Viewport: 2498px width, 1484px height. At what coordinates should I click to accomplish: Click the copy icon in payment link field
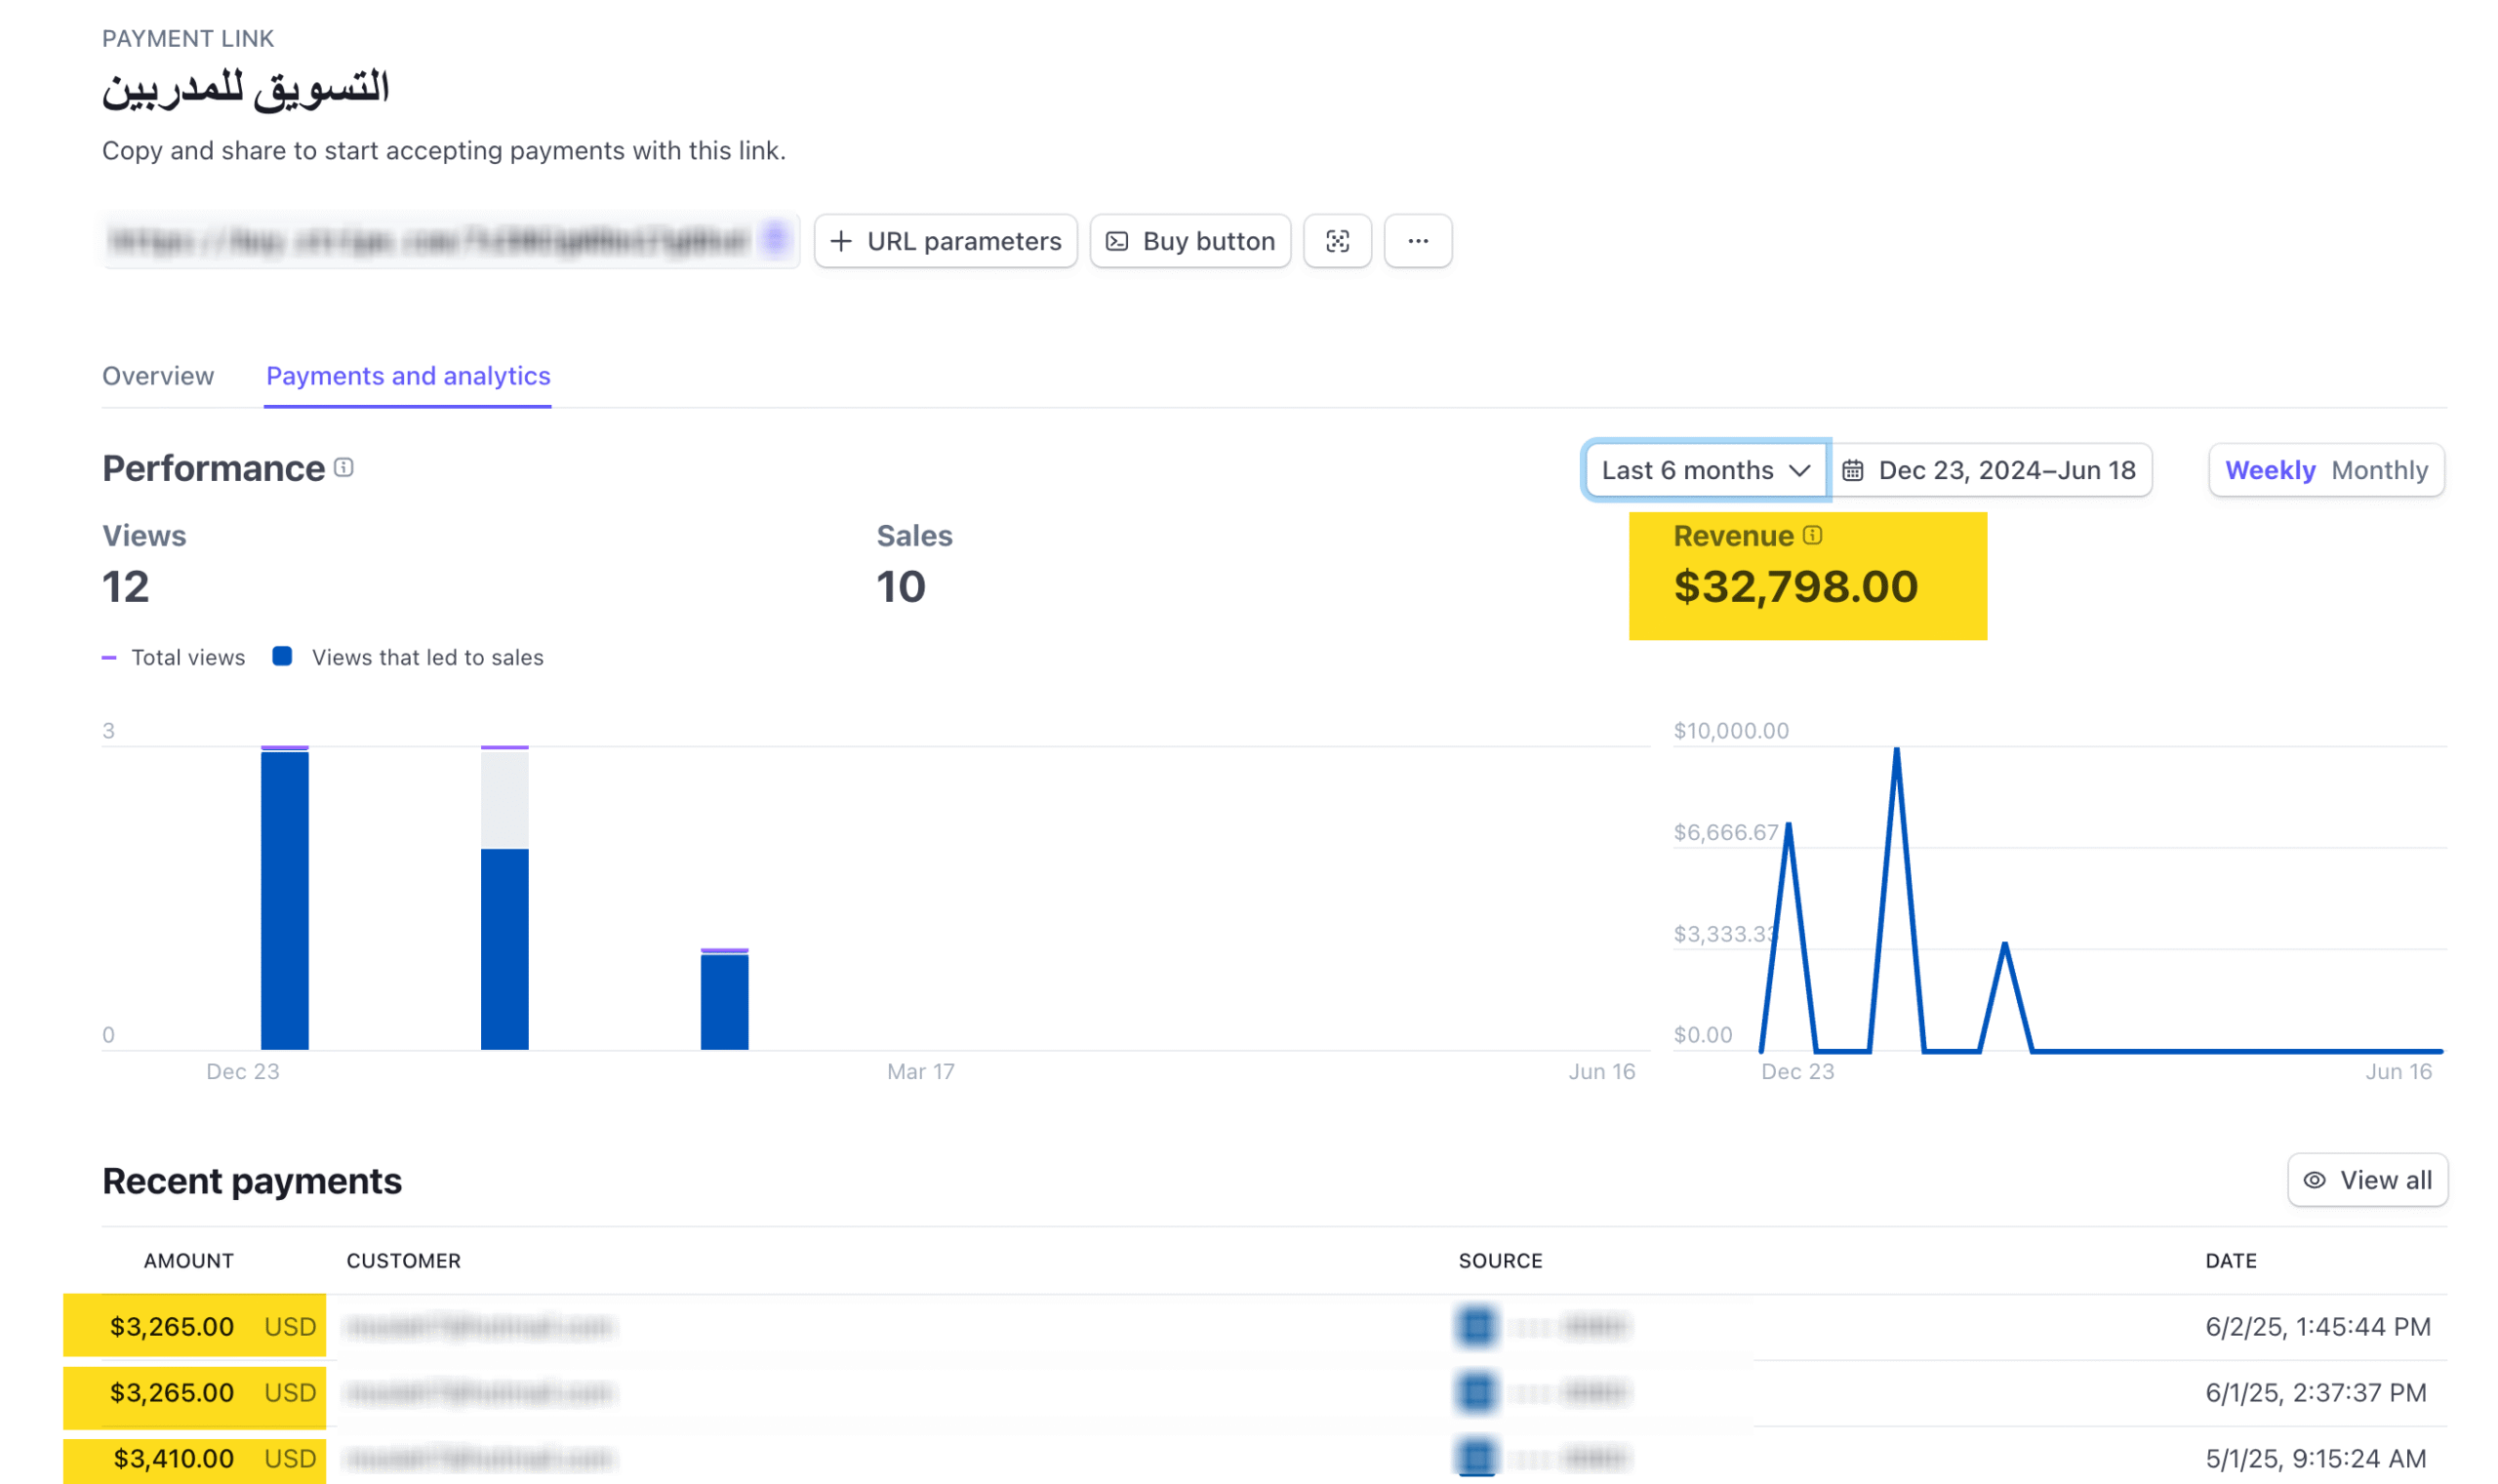pos(774,240)
